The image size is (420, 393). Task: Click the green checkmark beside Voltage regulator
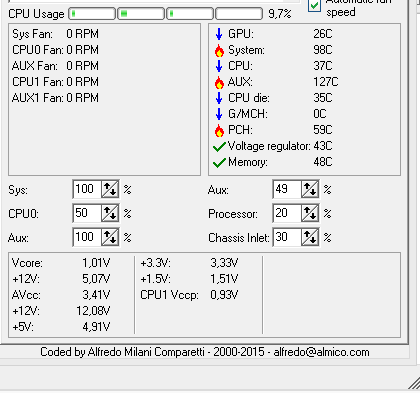pos(219,147)
